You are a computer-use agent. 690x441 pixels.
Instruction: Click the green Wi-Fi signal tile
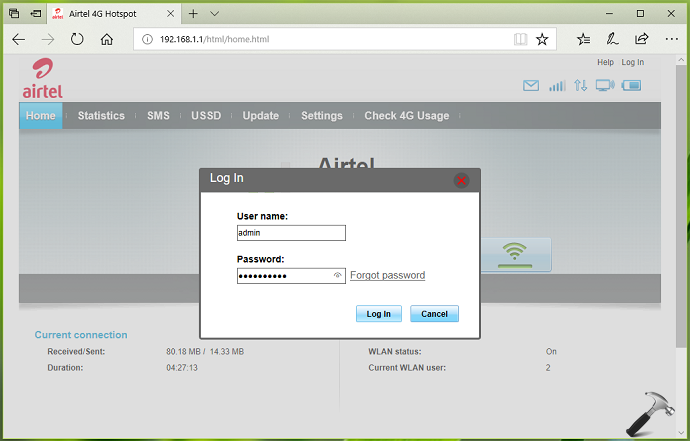515,254
